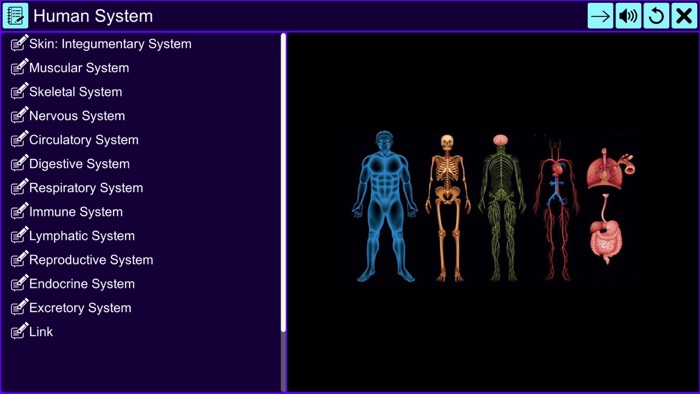
Task: Click edit icon beside Nervous System
Action: [x=19, y=115]
